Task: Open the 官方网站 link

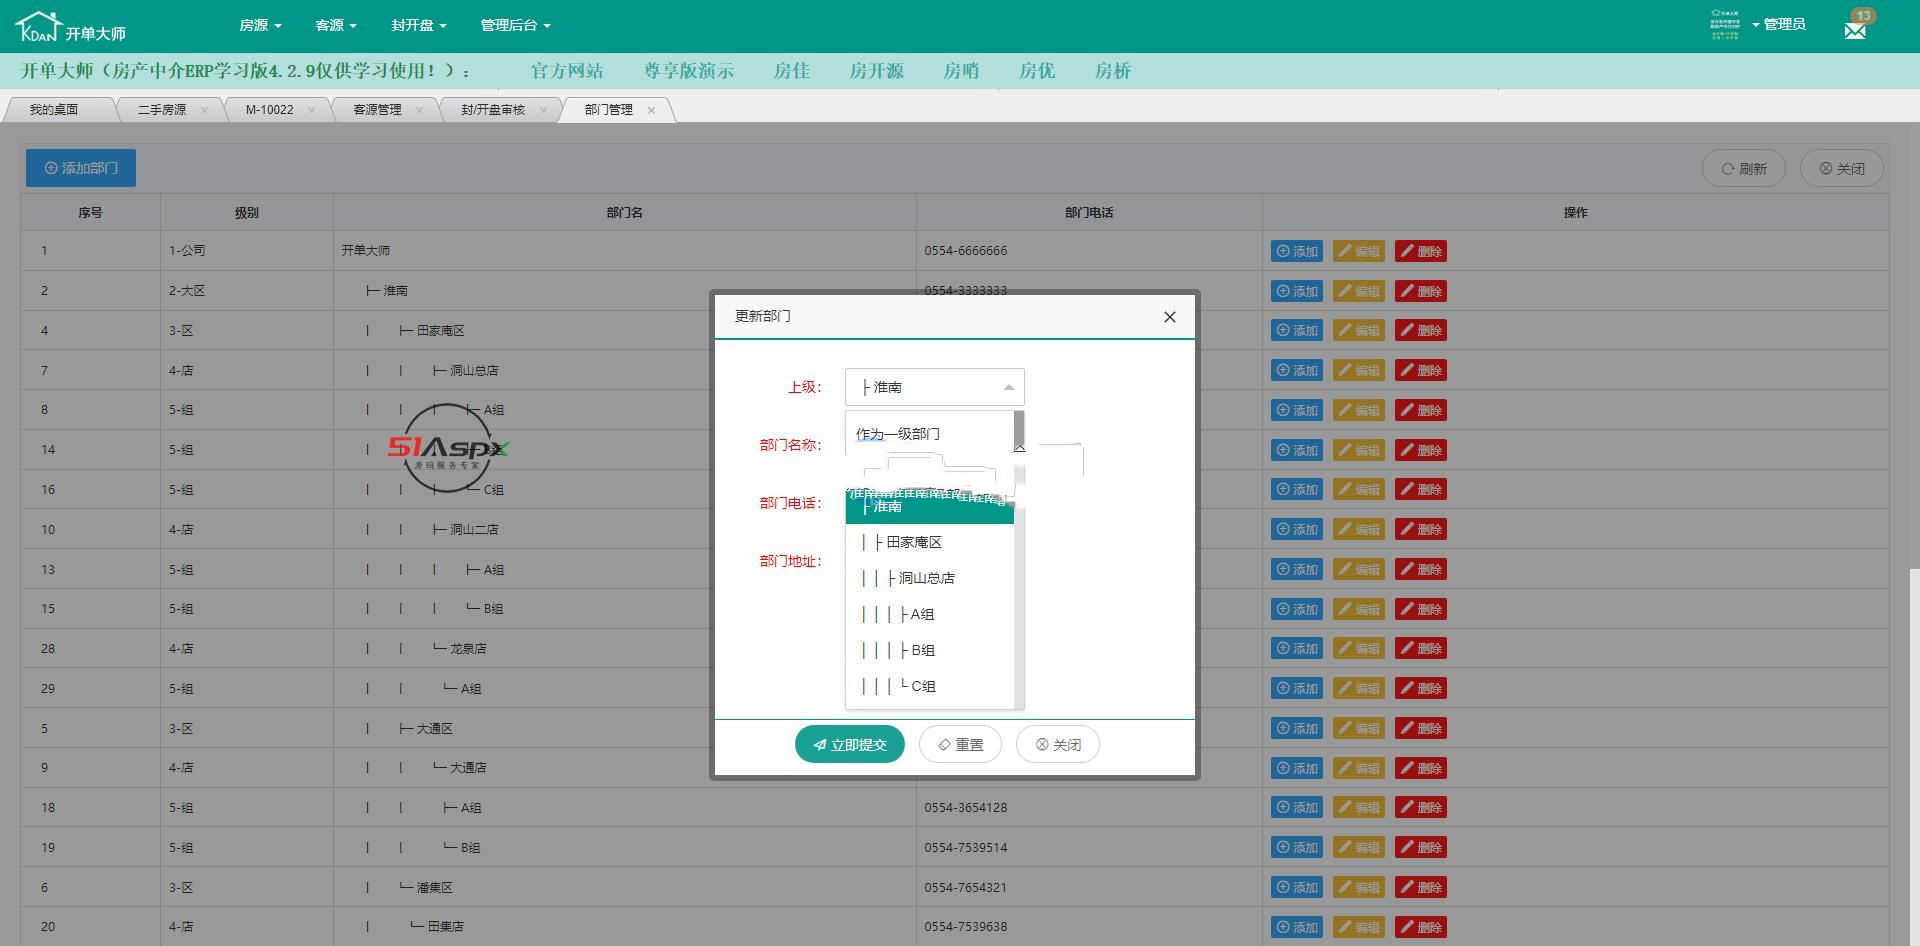Action: (x=566, y=71)
